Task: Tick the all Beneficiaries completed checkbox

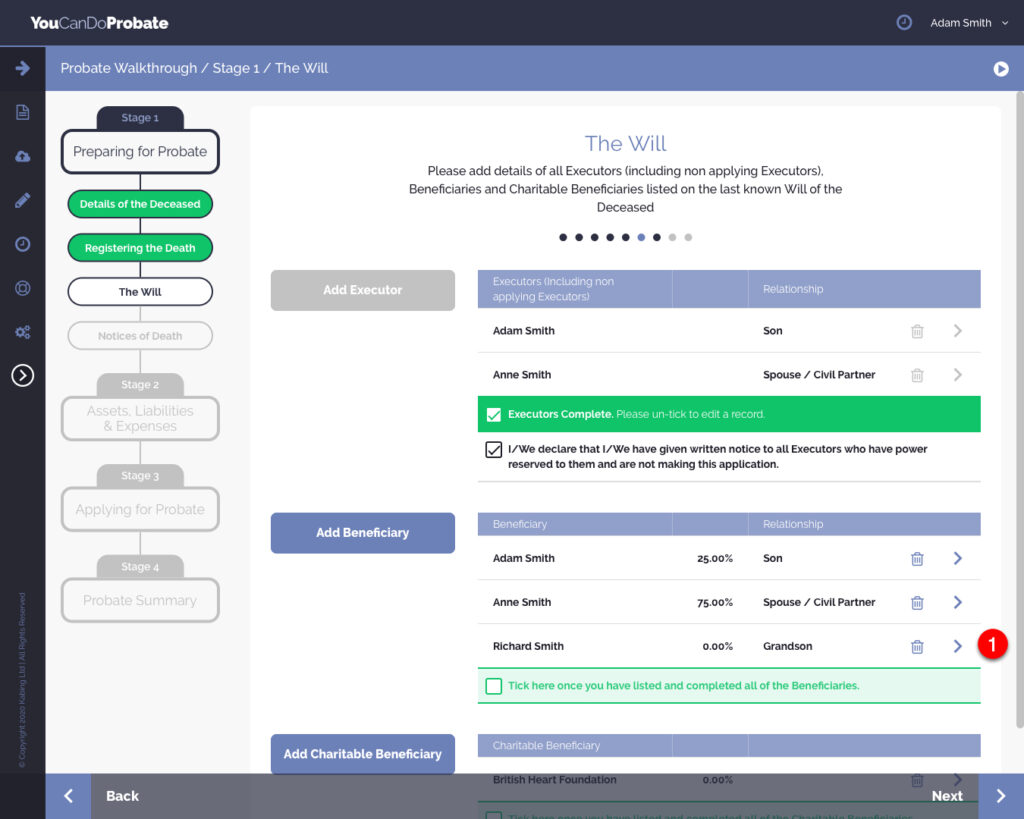Action: [494, 686]
